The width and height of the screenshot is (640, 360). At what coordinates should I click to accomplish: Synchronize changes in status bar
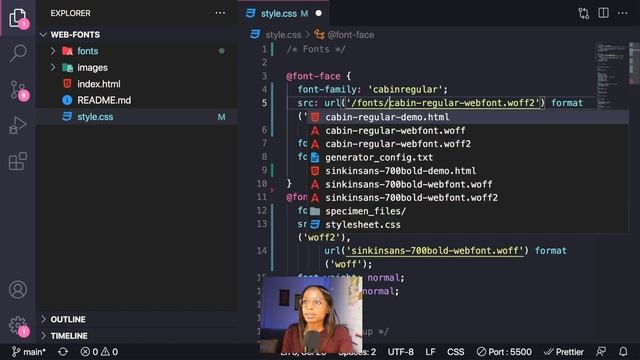[63, 351]
